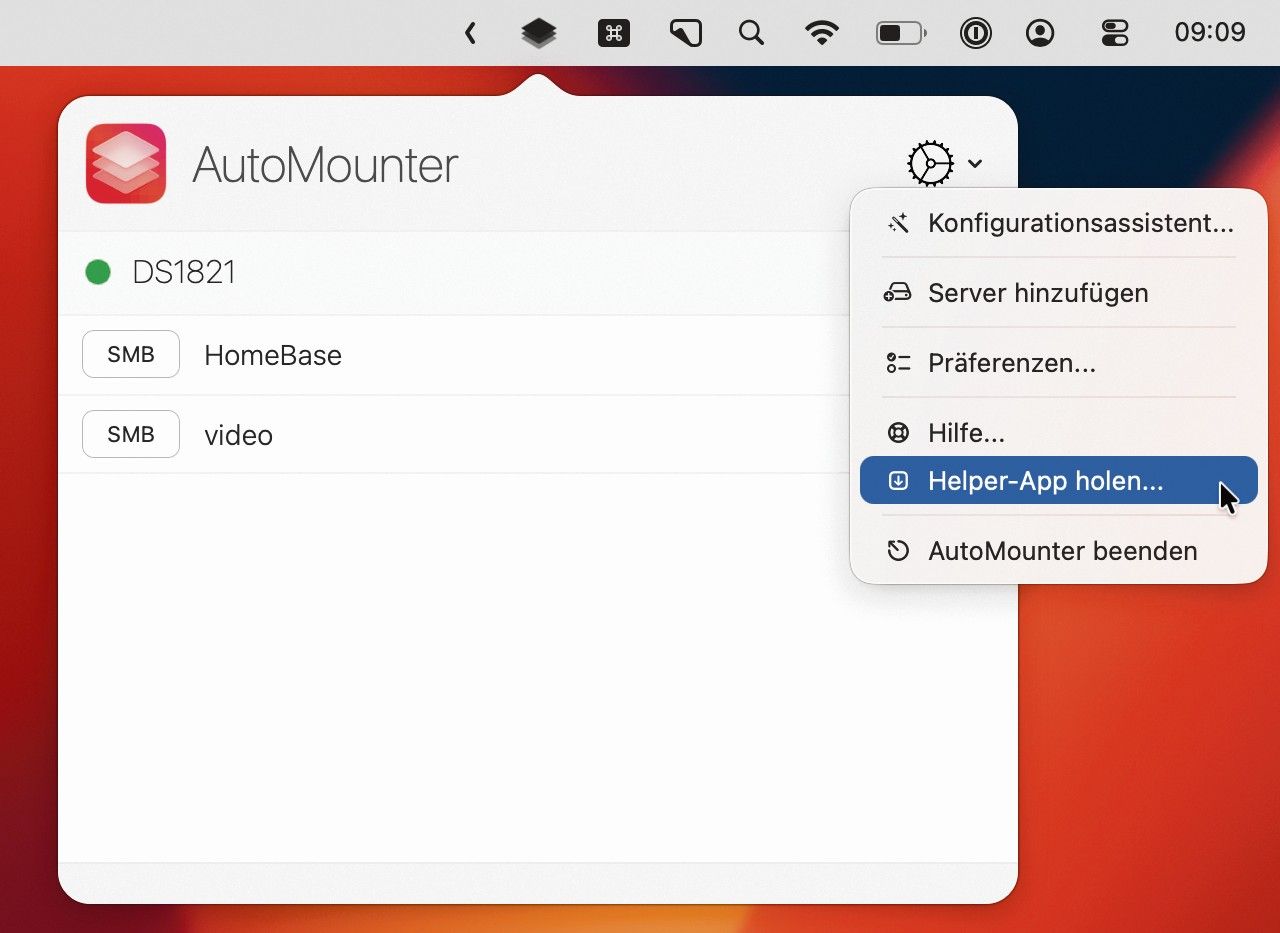
Task: Expand hidden menu bar items chevron
Action: (470, 33)
